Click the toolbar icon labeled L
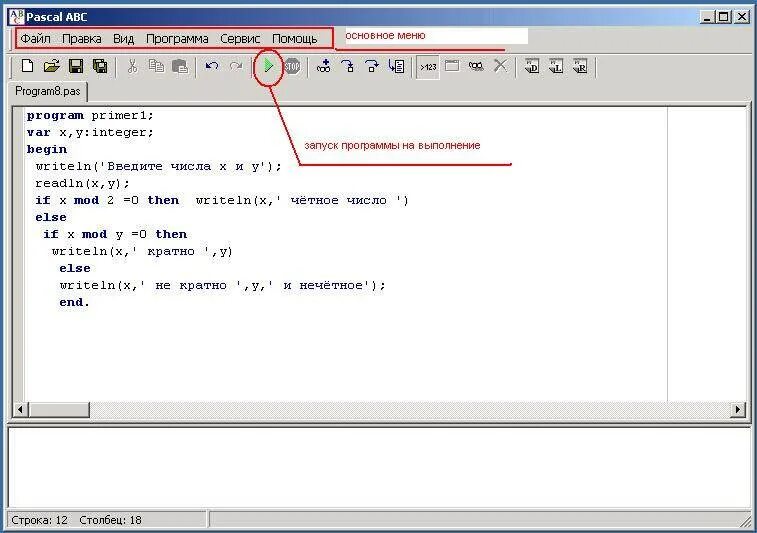757x533 pixels. point(556,66)
